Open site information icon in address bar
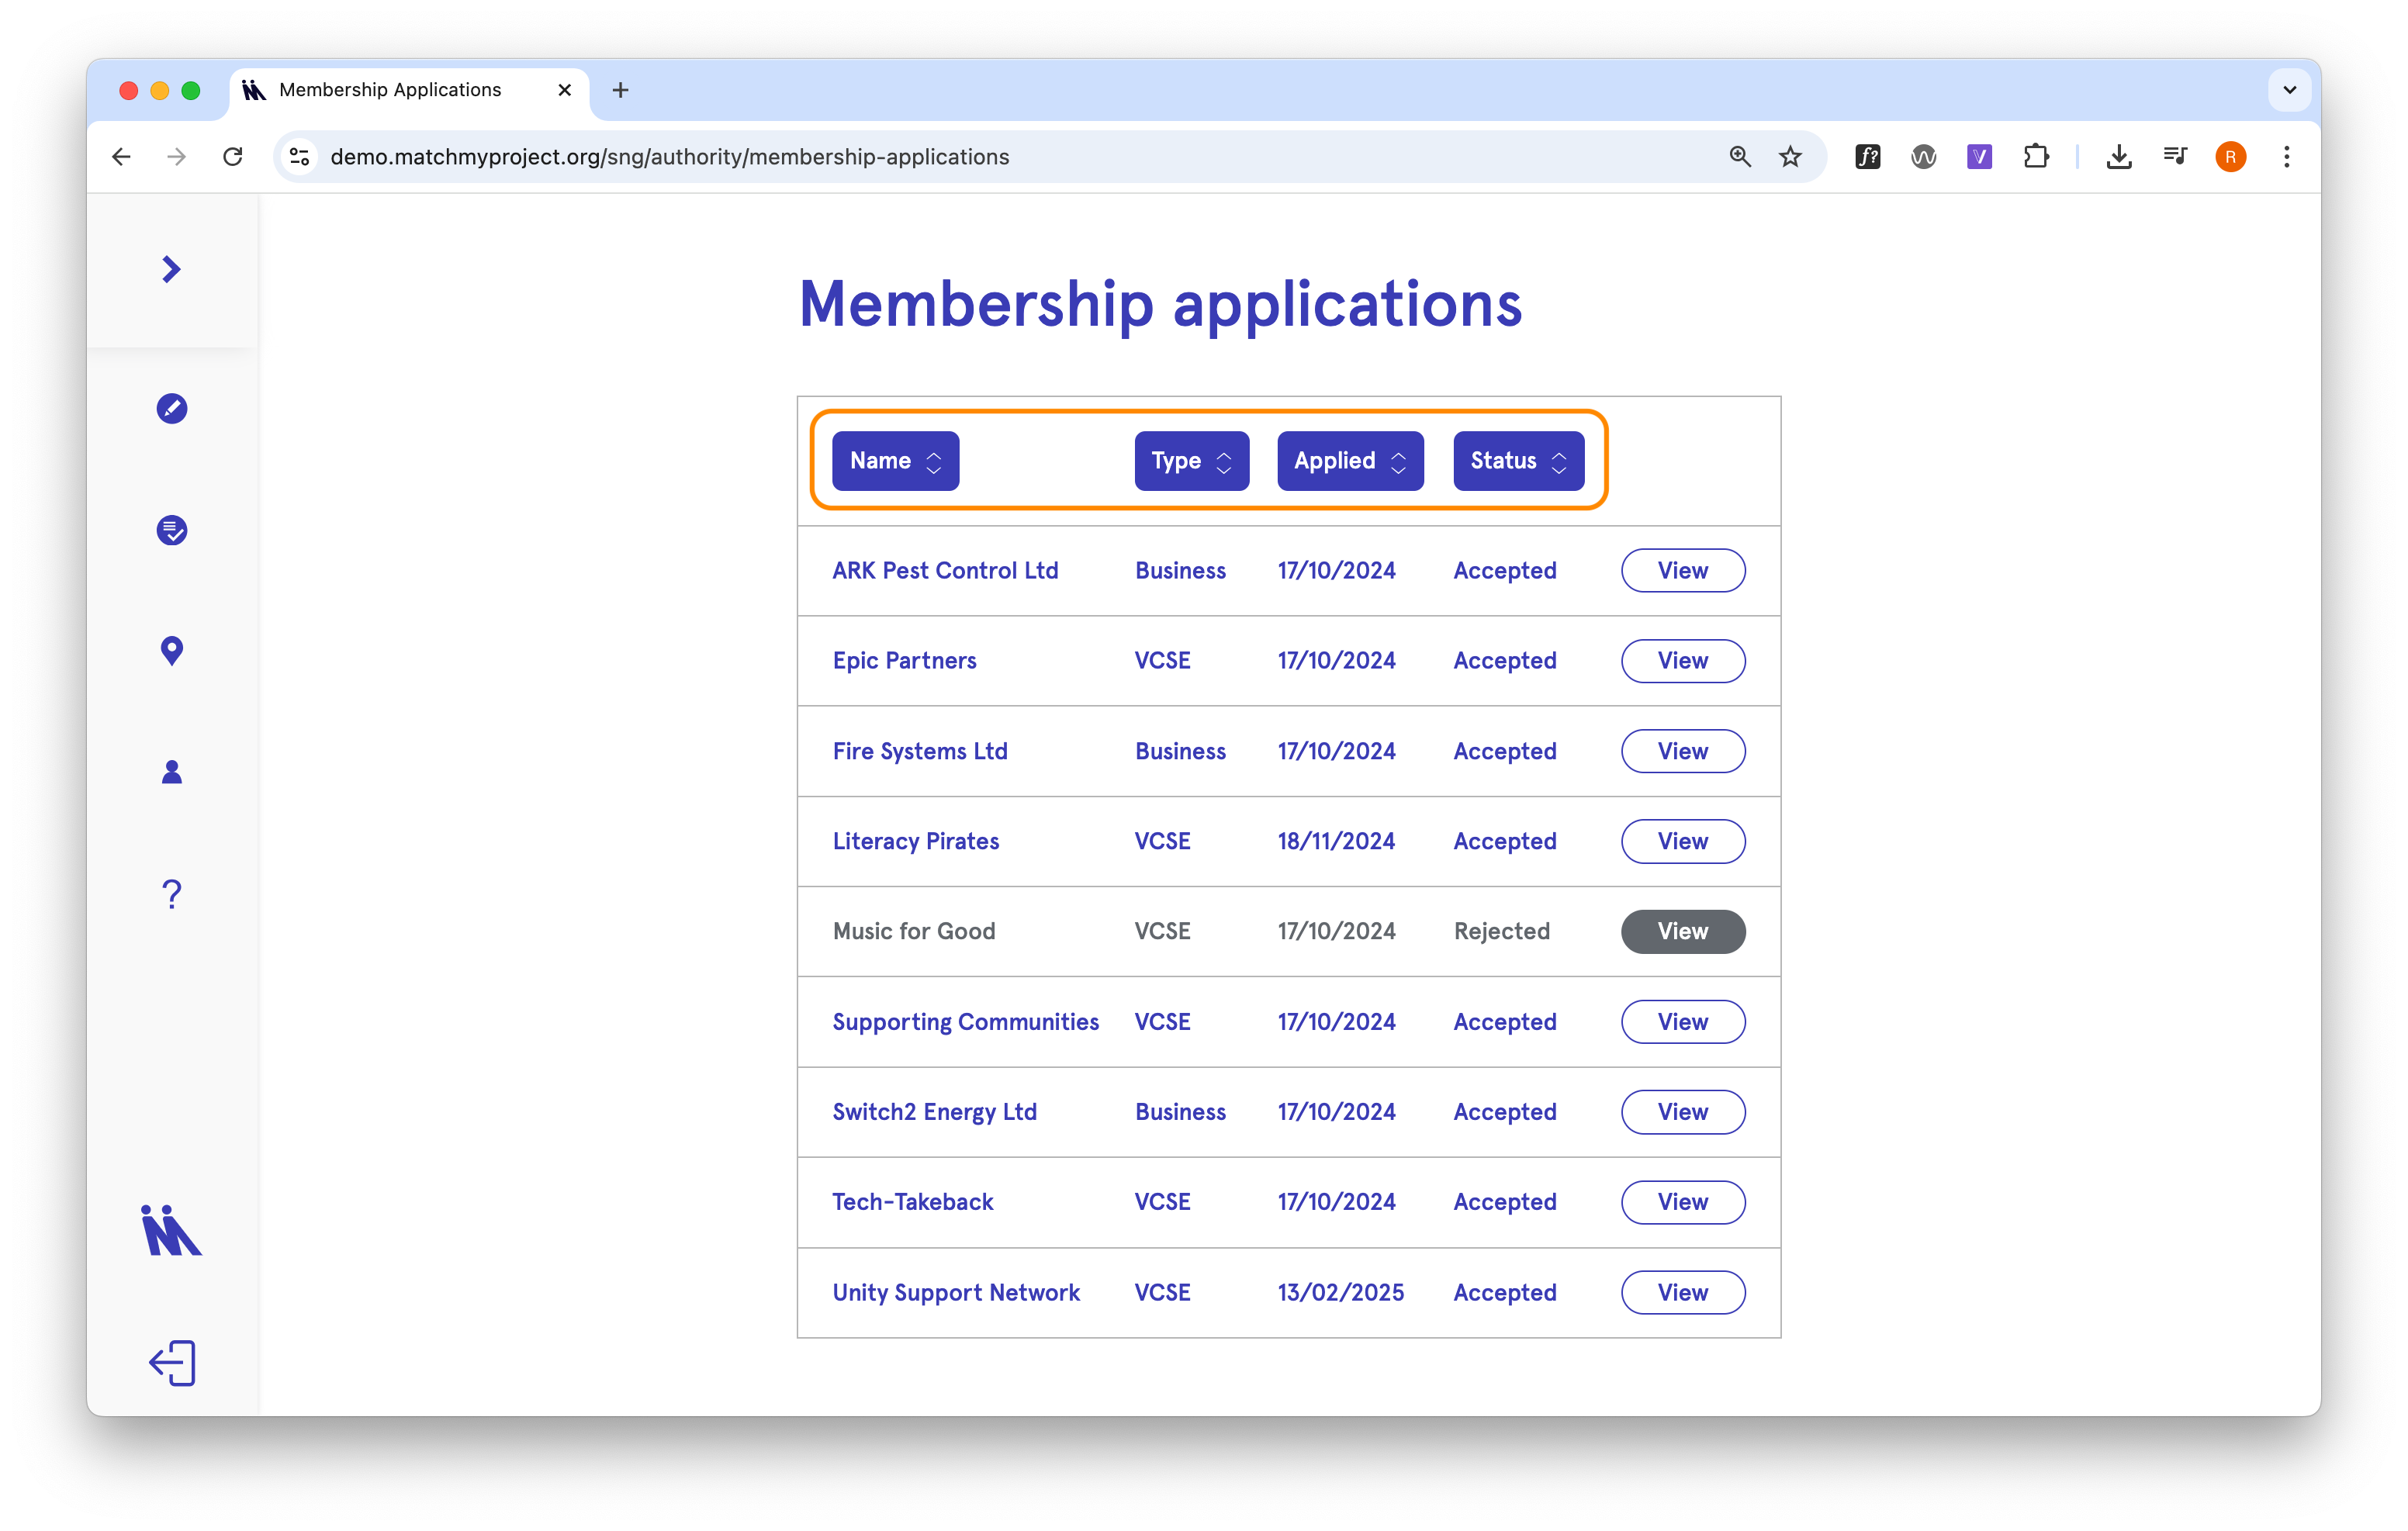 299,157
